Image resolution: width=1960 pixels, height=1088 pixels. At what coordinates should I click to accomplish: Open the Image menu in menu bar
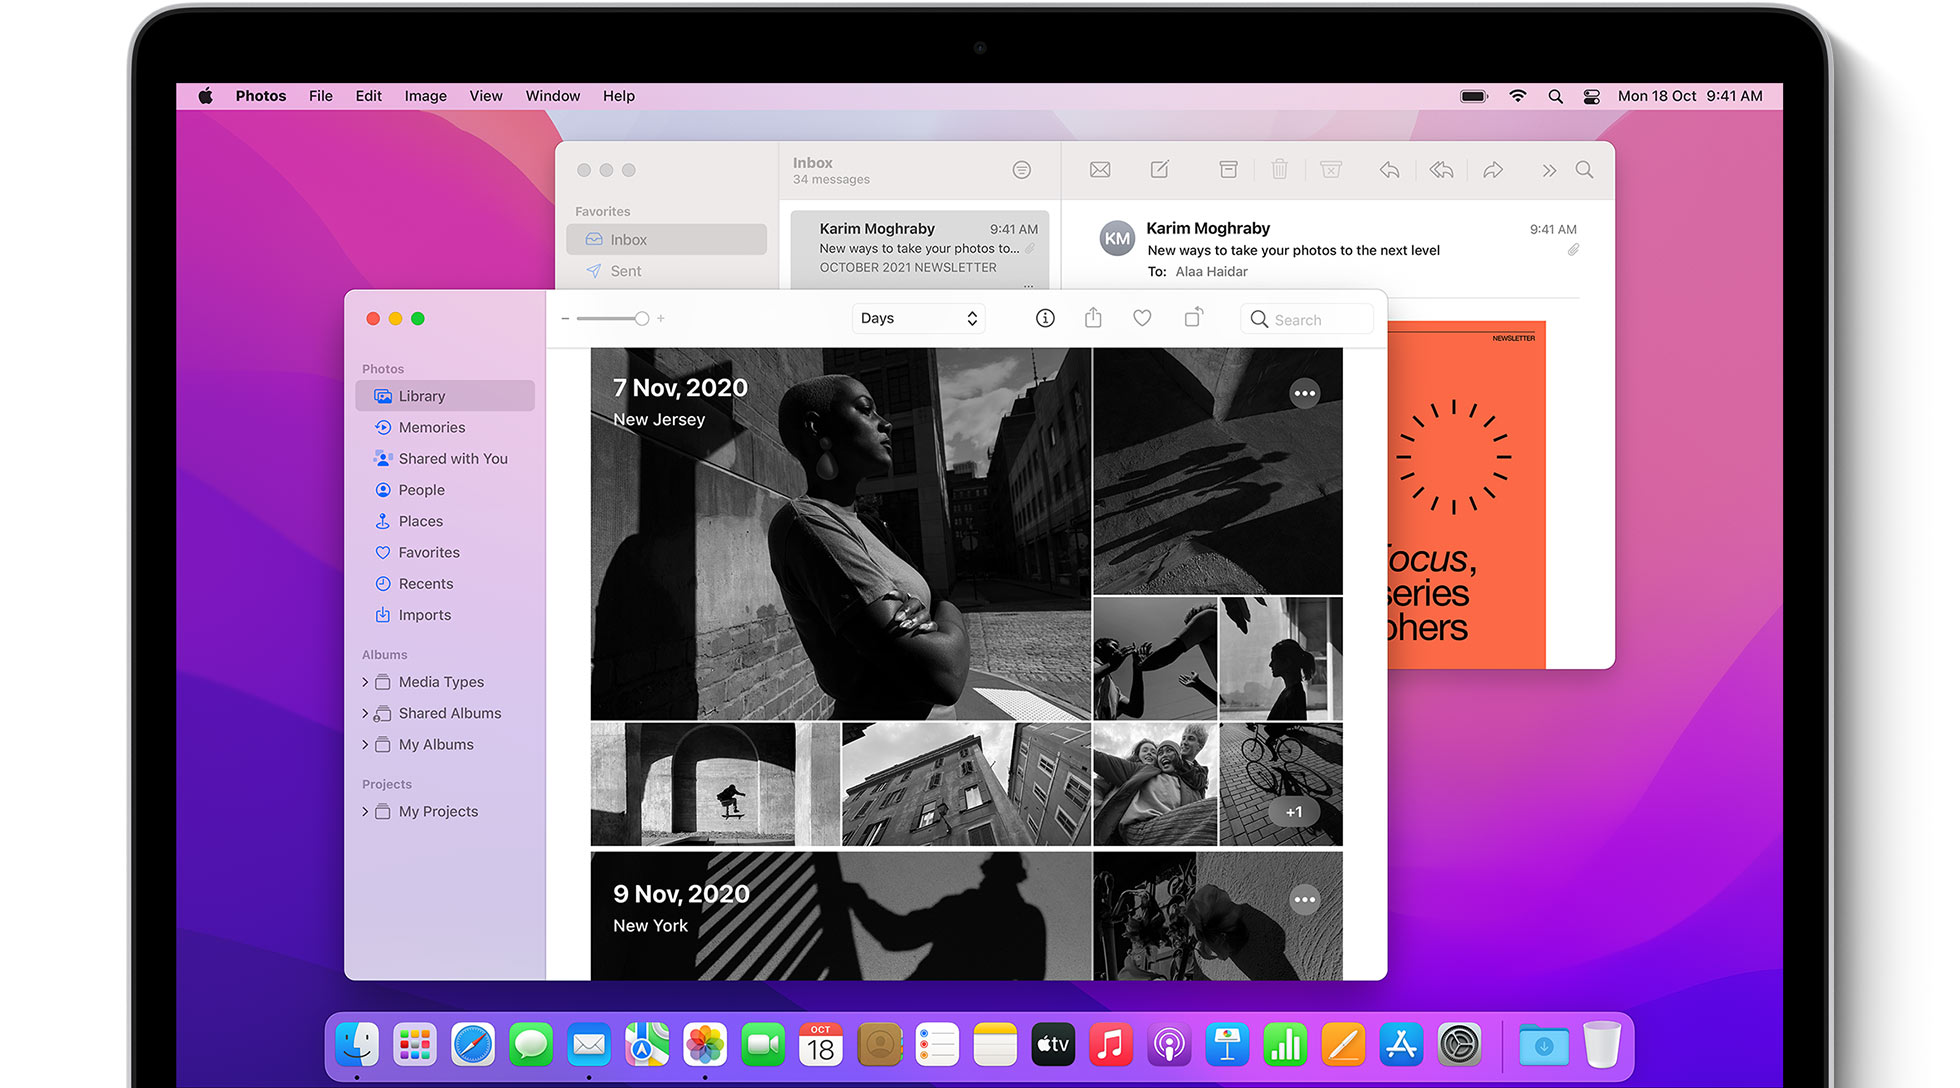425,96
